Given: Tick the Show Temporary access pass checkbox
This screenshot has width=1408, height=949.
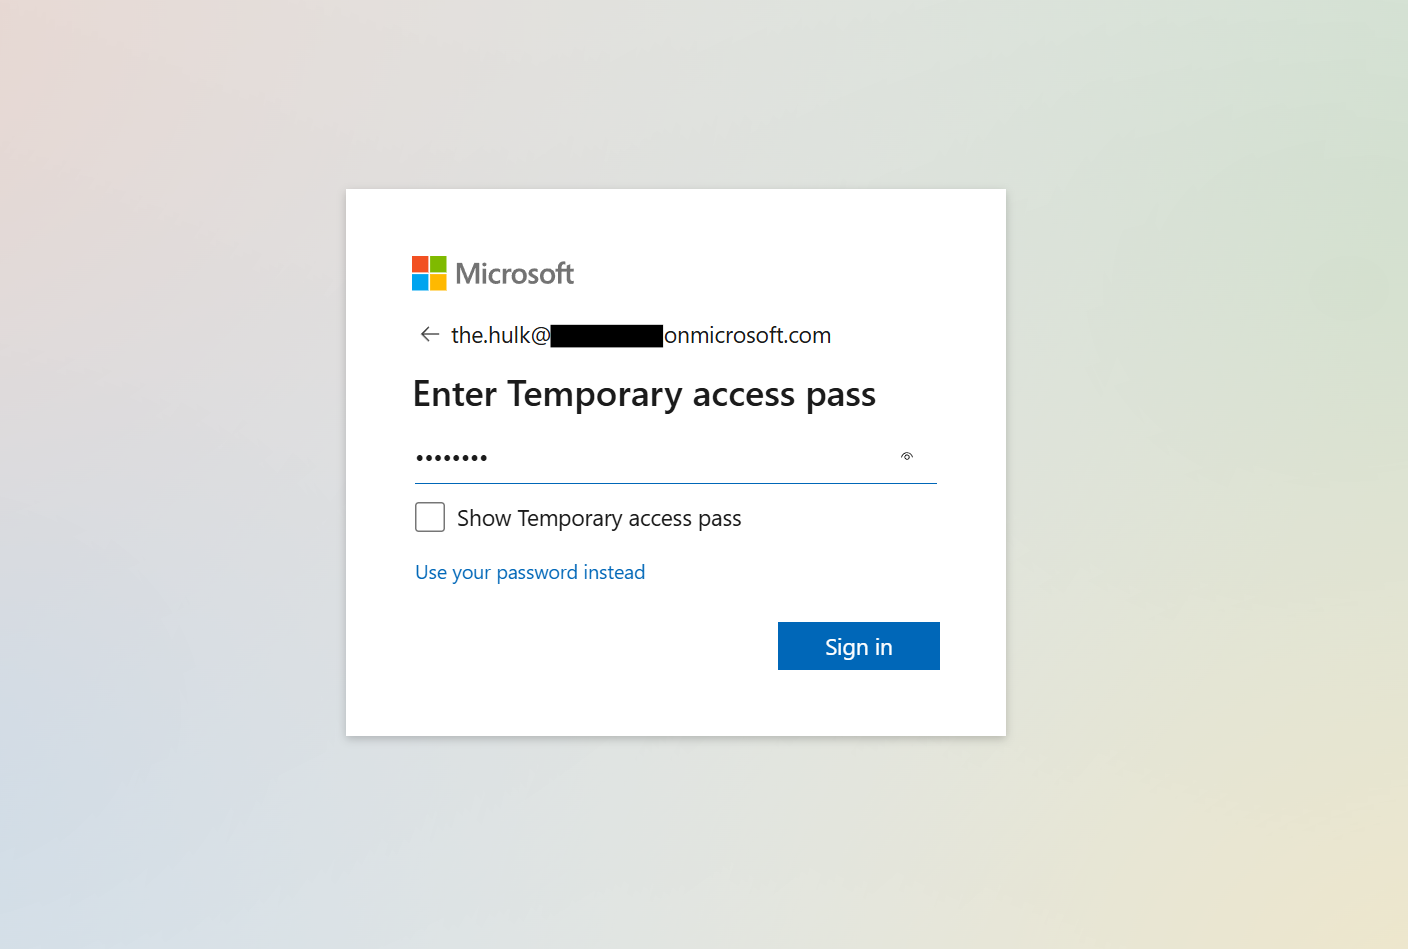Looking at the screenshot, I should click(430, 517).
